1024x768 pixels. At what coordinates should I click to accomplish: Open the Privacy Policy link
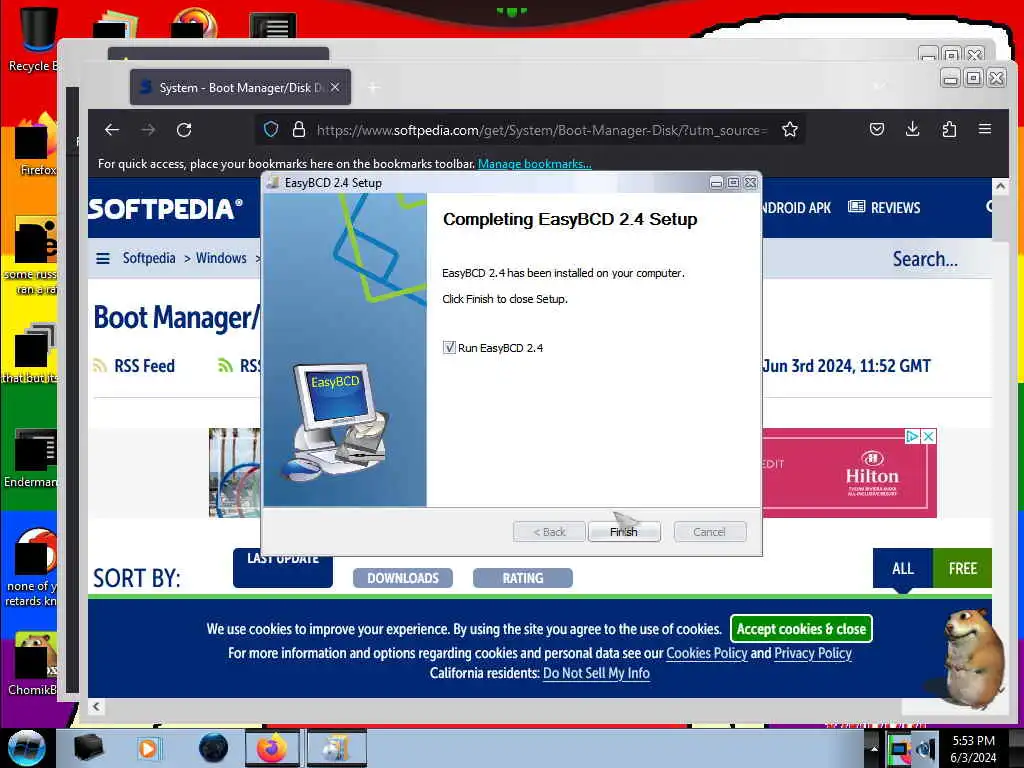(813, 653)
